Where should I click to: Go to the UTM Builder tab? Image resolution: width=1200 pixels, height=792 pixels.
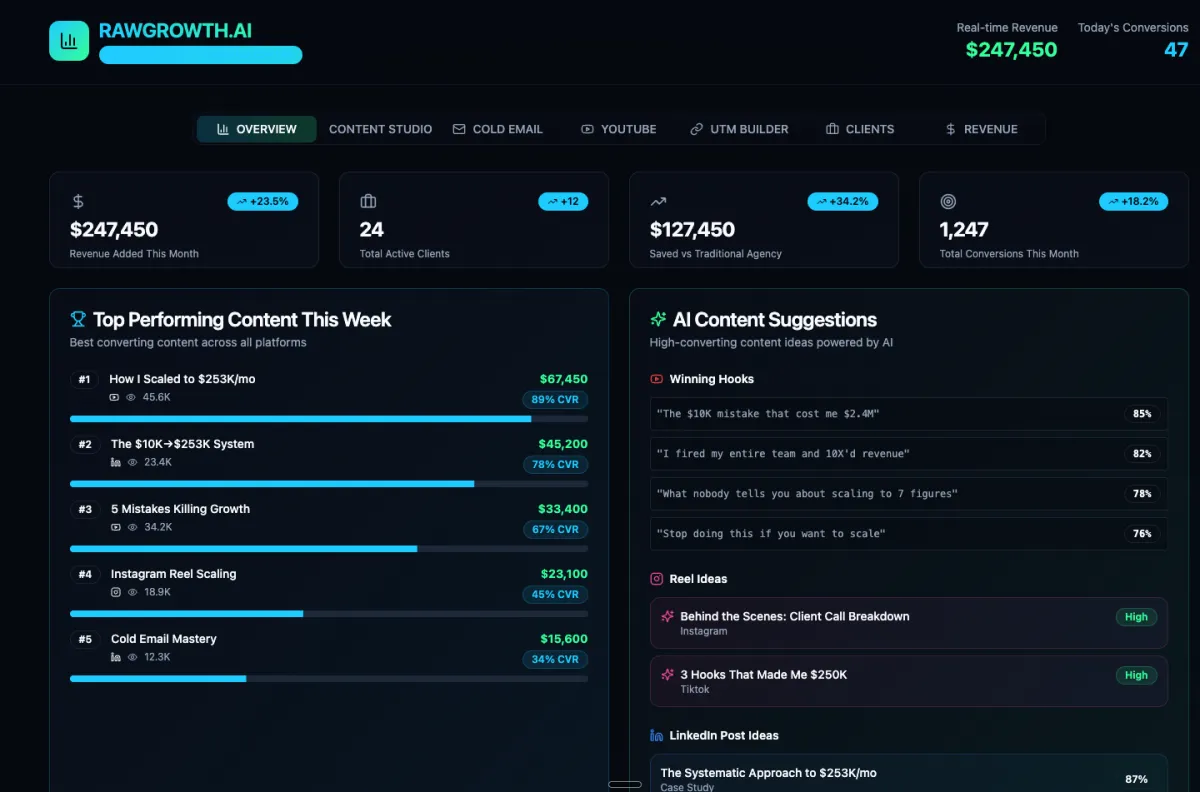coord(739,129)
